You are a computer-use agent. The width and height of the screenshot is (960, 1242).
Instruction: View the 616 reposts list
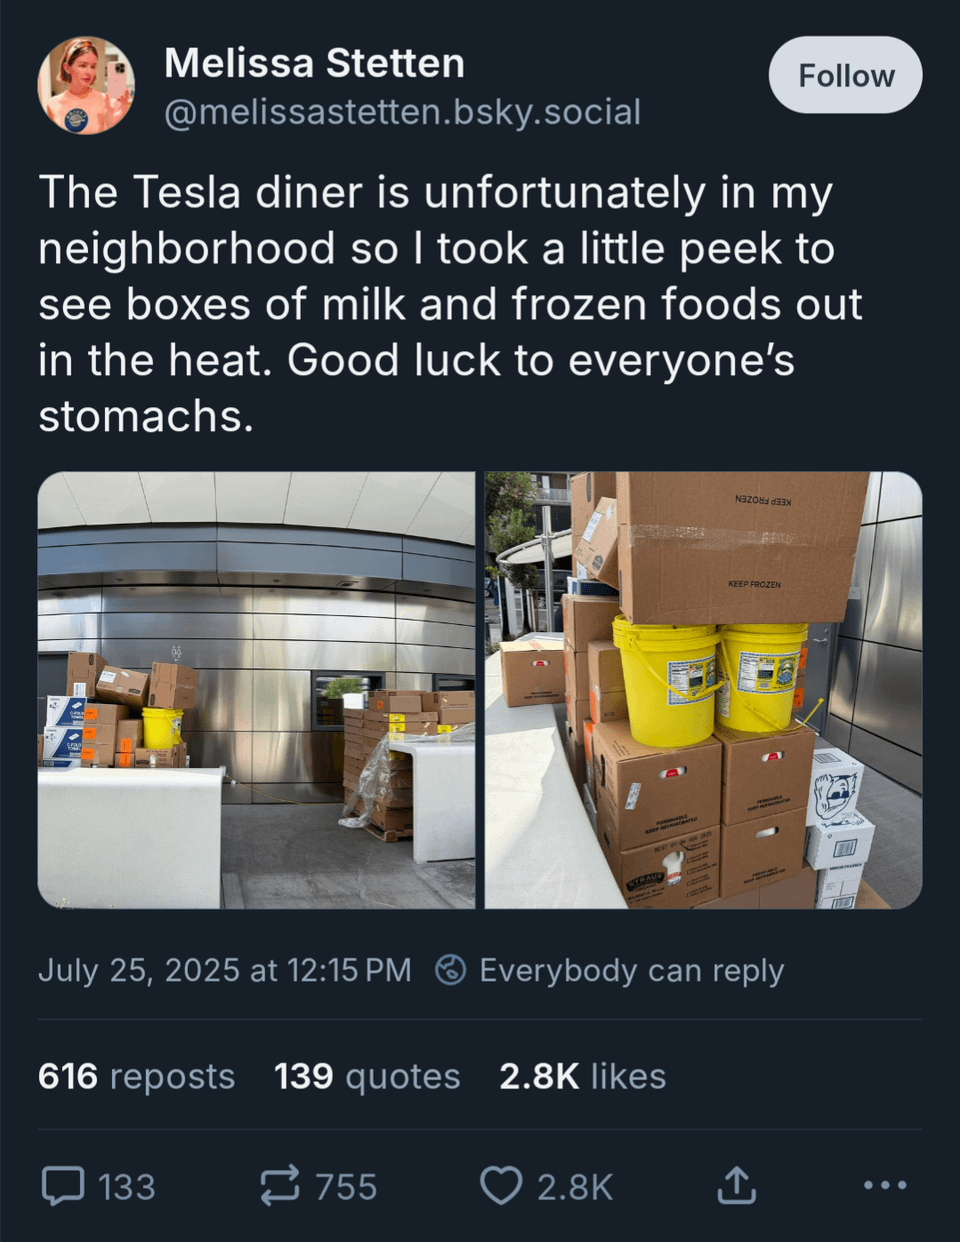(136, 1076)
